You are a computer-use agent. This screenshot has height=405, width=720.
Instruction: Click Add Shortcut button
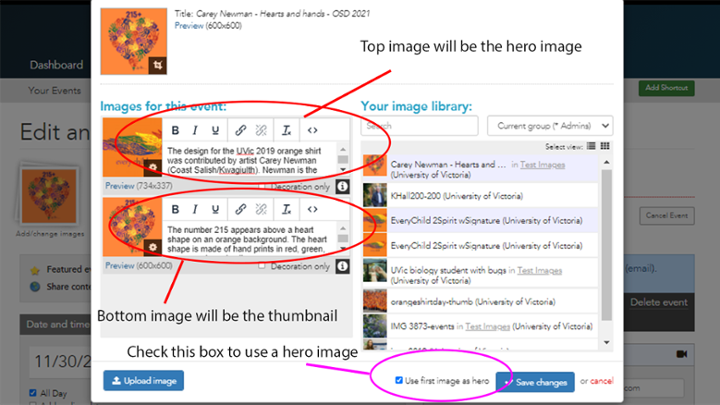point(667,88)
